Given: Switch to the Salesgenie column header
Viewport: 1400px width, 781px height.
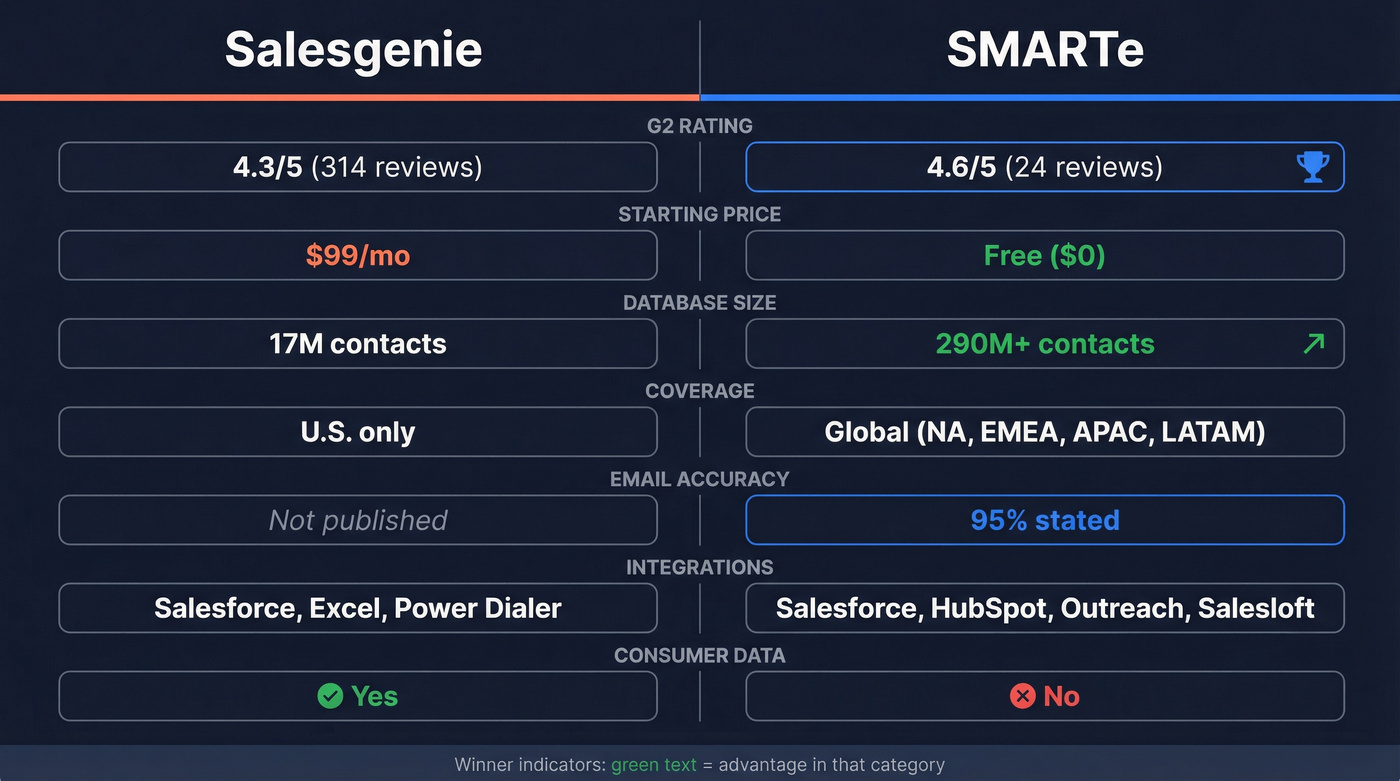Looking at the screenshot, I should pyautogui.click(x=353, y=48).
